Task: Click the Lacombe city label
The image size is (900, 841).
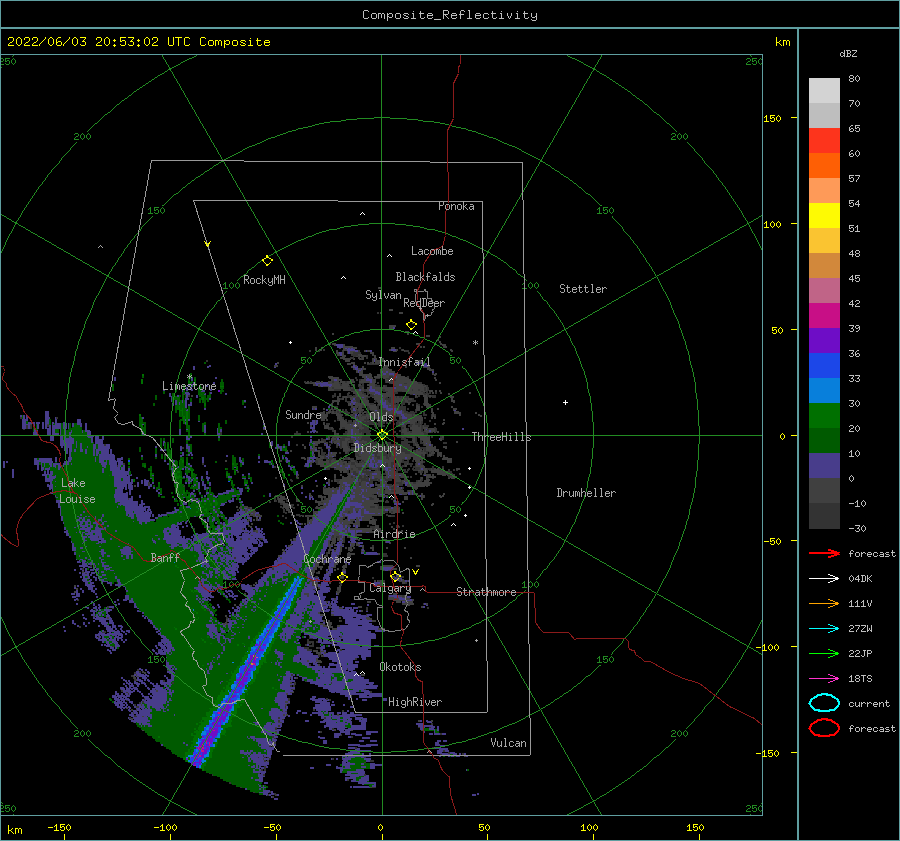Action: pos(432,251)
